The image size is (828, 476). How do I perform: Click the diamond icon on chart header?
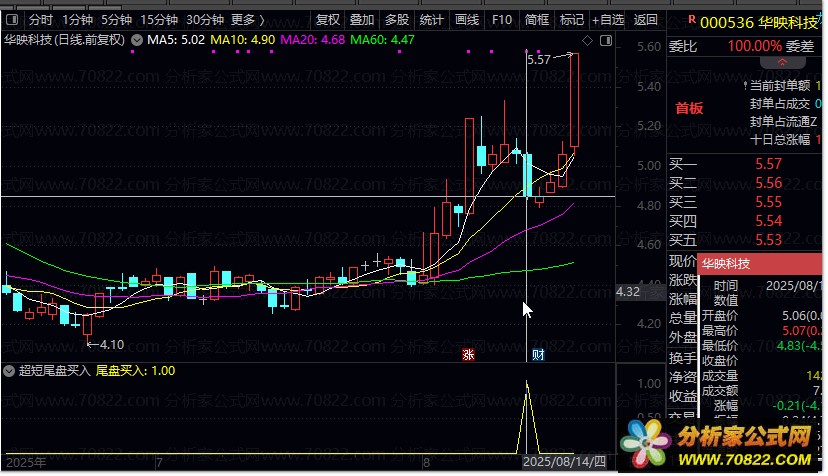tap(587, 41)
